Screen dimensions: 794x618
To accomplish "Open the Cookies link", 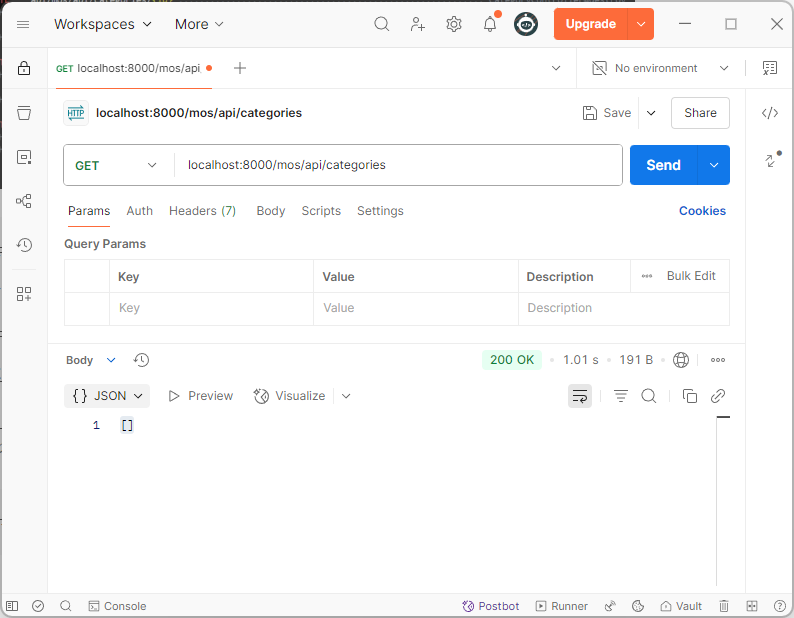I will click(702, 211).
